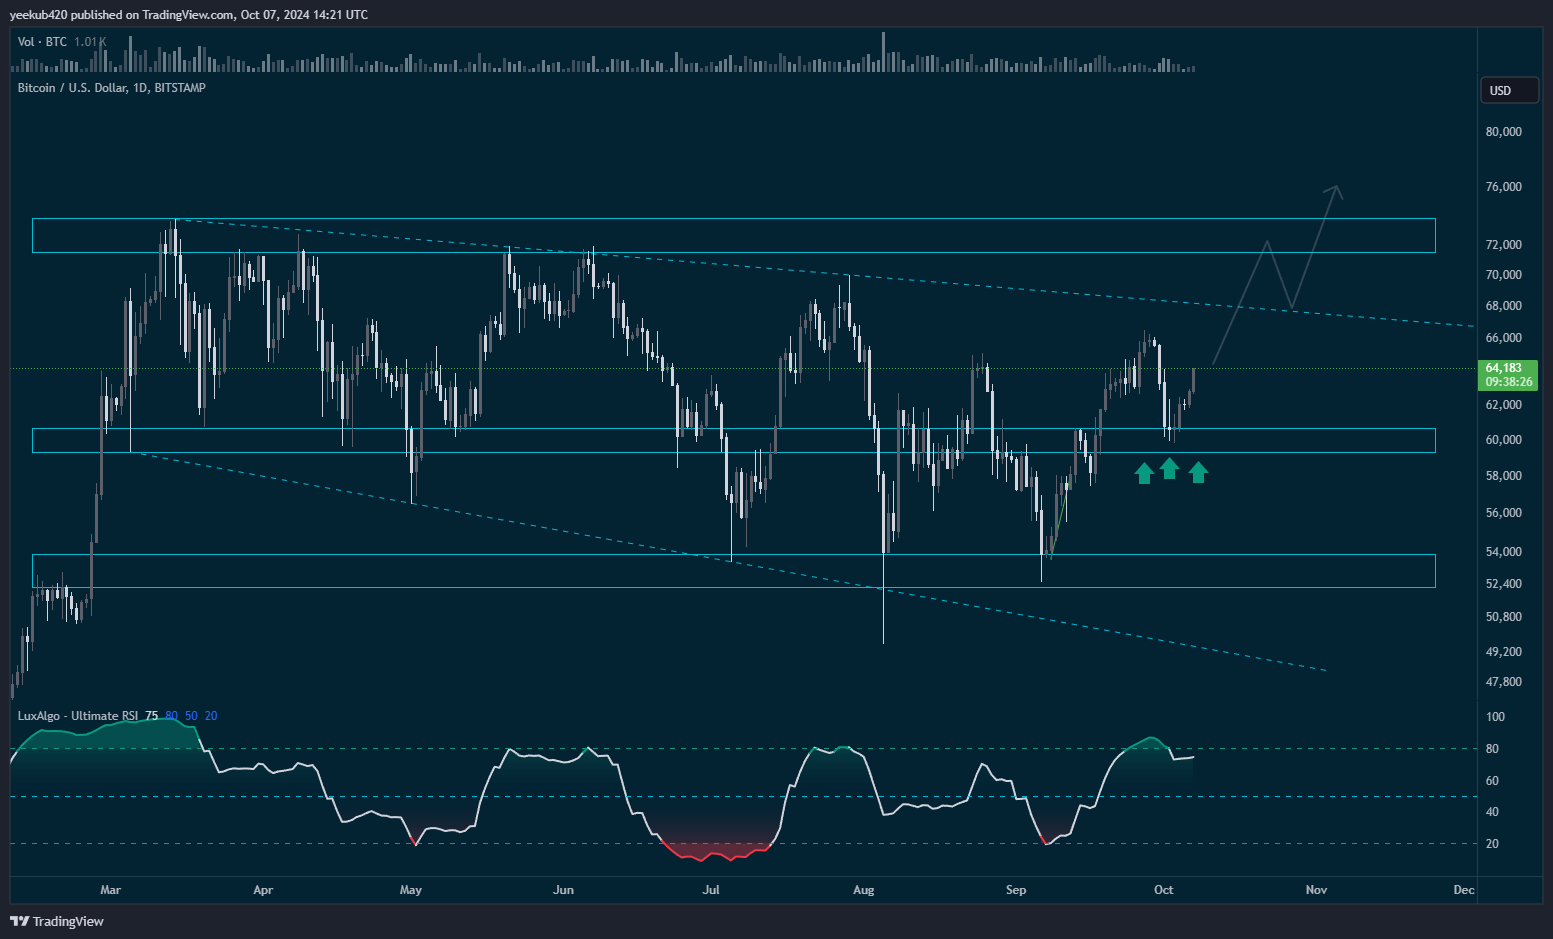This screenshot has height=939, width=1553.
Task: Click the TradingView logo at the bottom
Action: pyautogui.click(x=57, y=921)
